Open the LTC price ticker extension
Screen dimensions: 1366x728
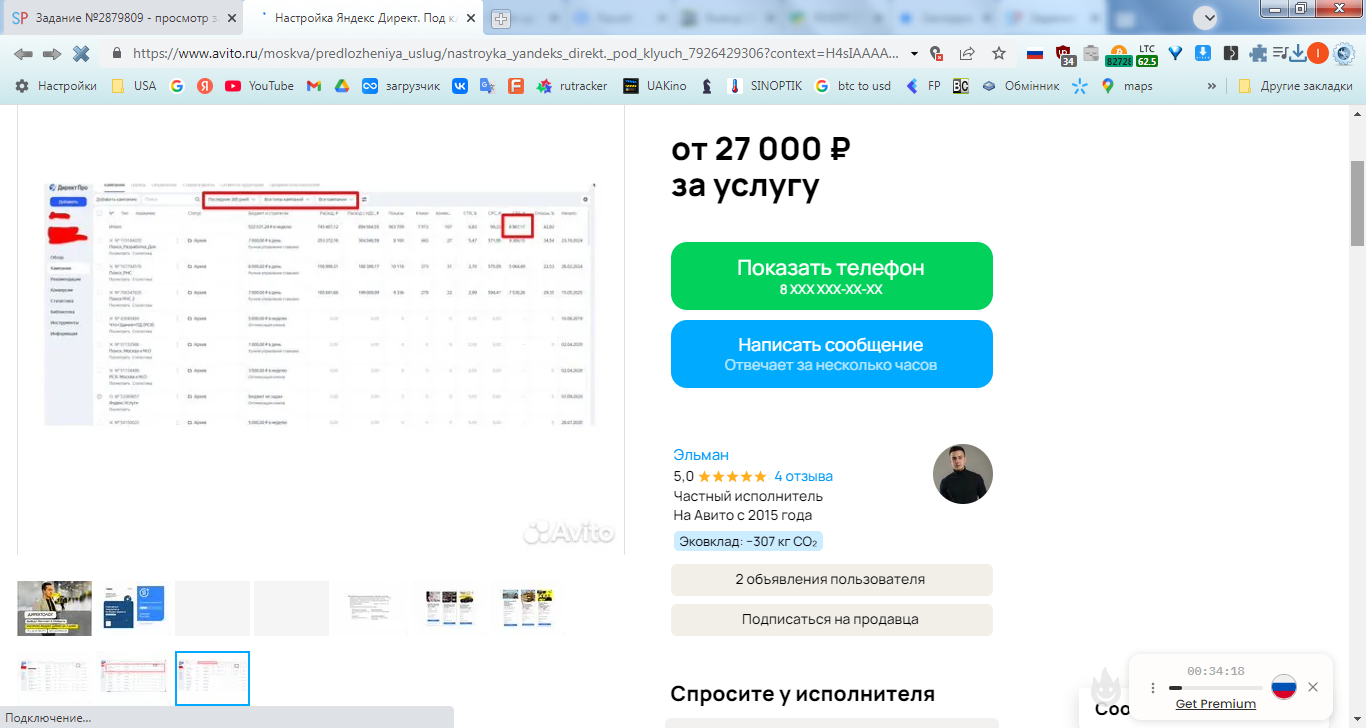1146,55
